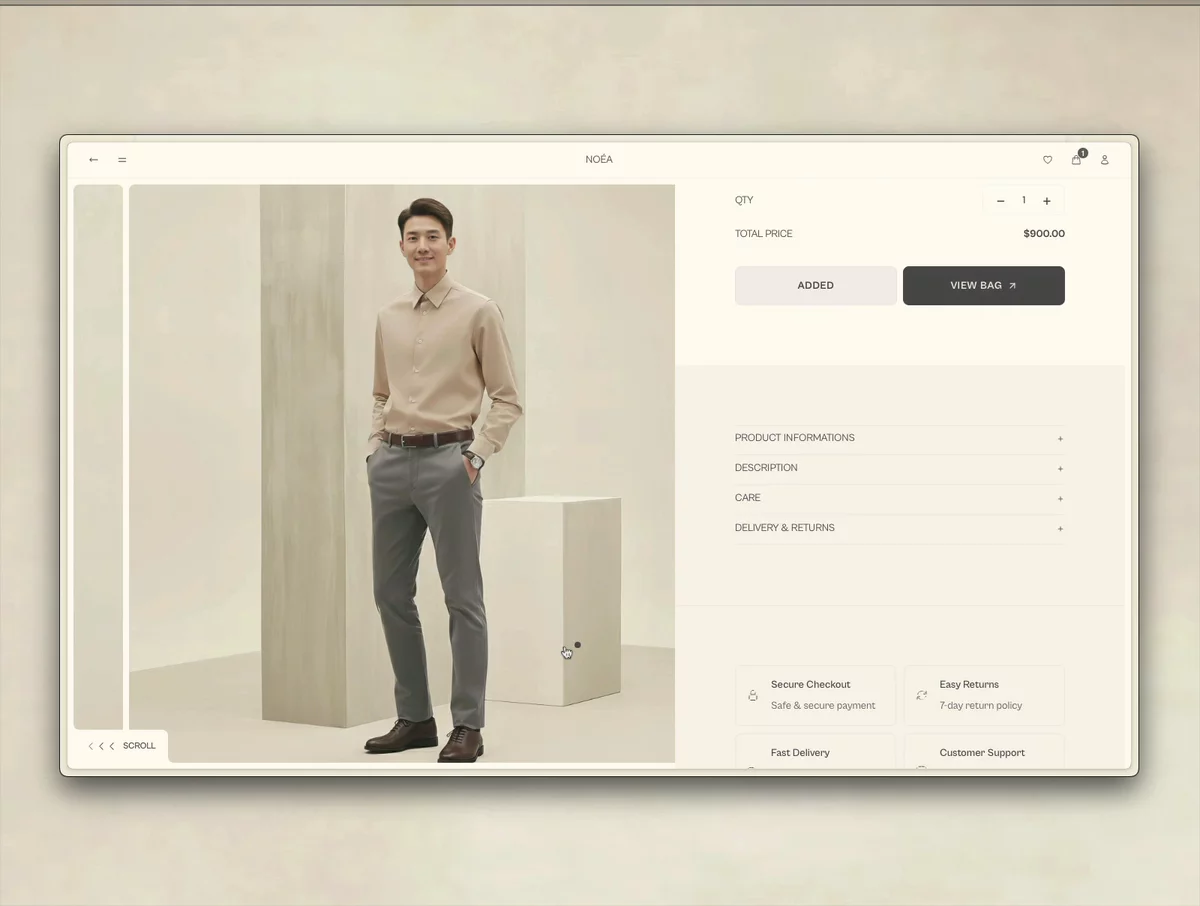1200x906 pixels.
Task: Increase quantity with the plus icon
Action: coord(1047,201)
